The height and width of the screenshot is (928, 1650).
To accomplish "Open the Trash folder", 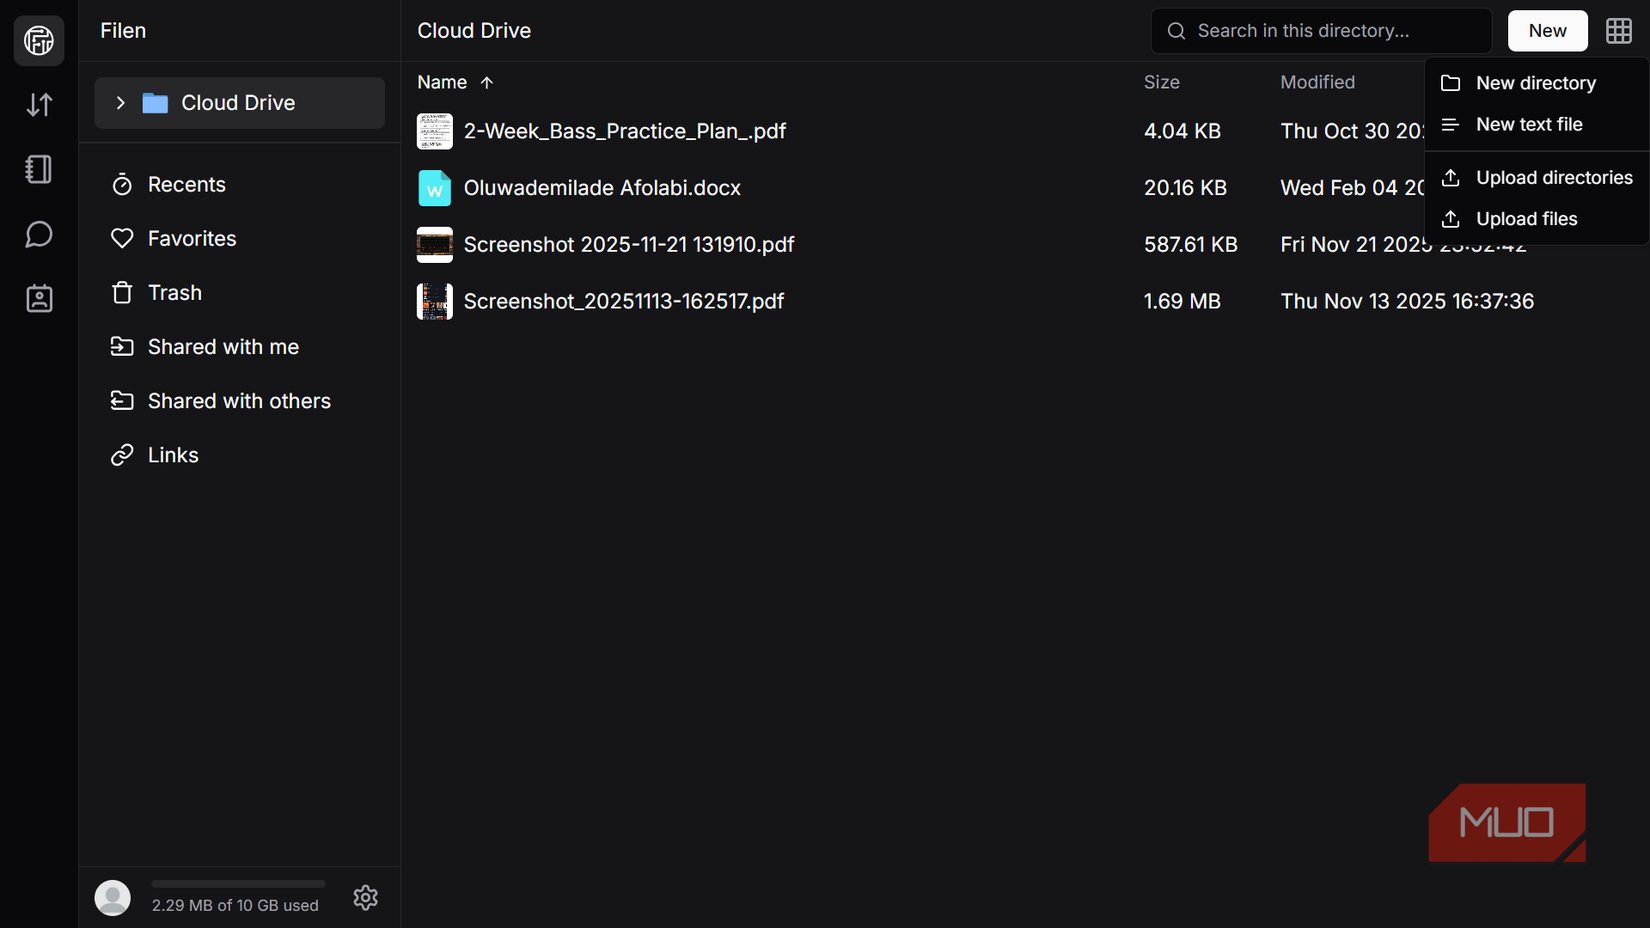I will click(x=176, y=292).
